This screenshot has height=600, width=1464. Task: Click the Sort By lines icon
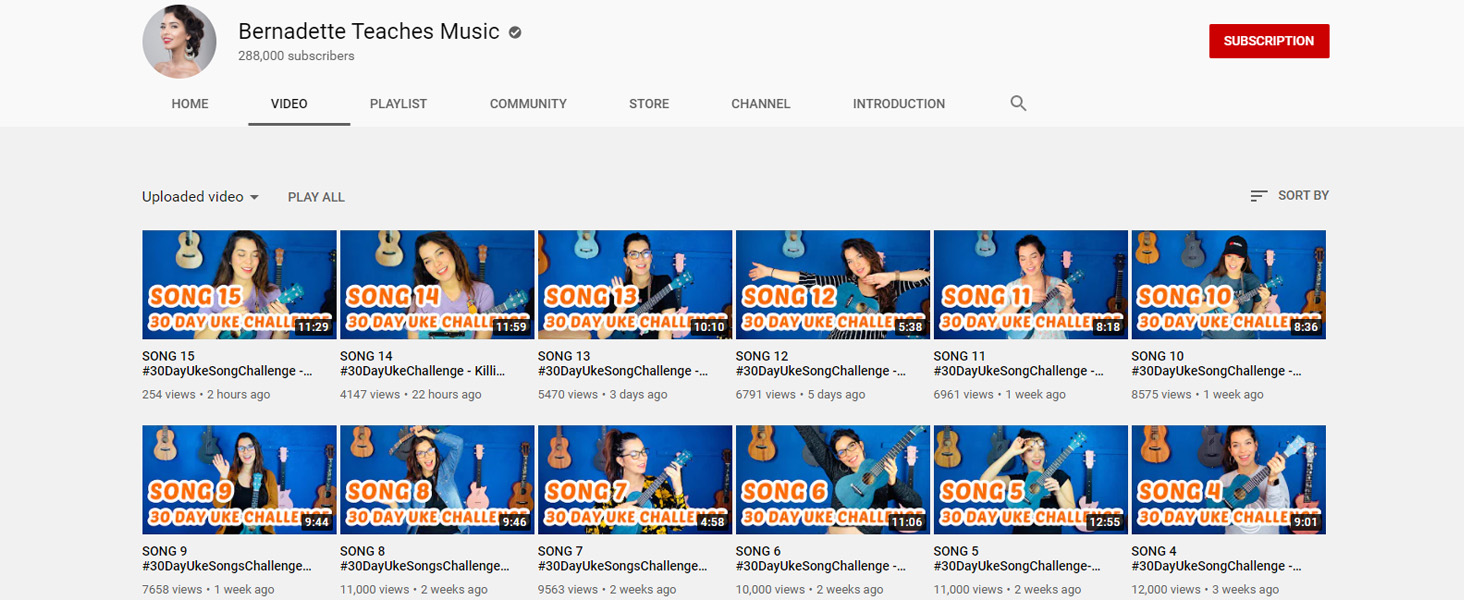[1259, 196]
